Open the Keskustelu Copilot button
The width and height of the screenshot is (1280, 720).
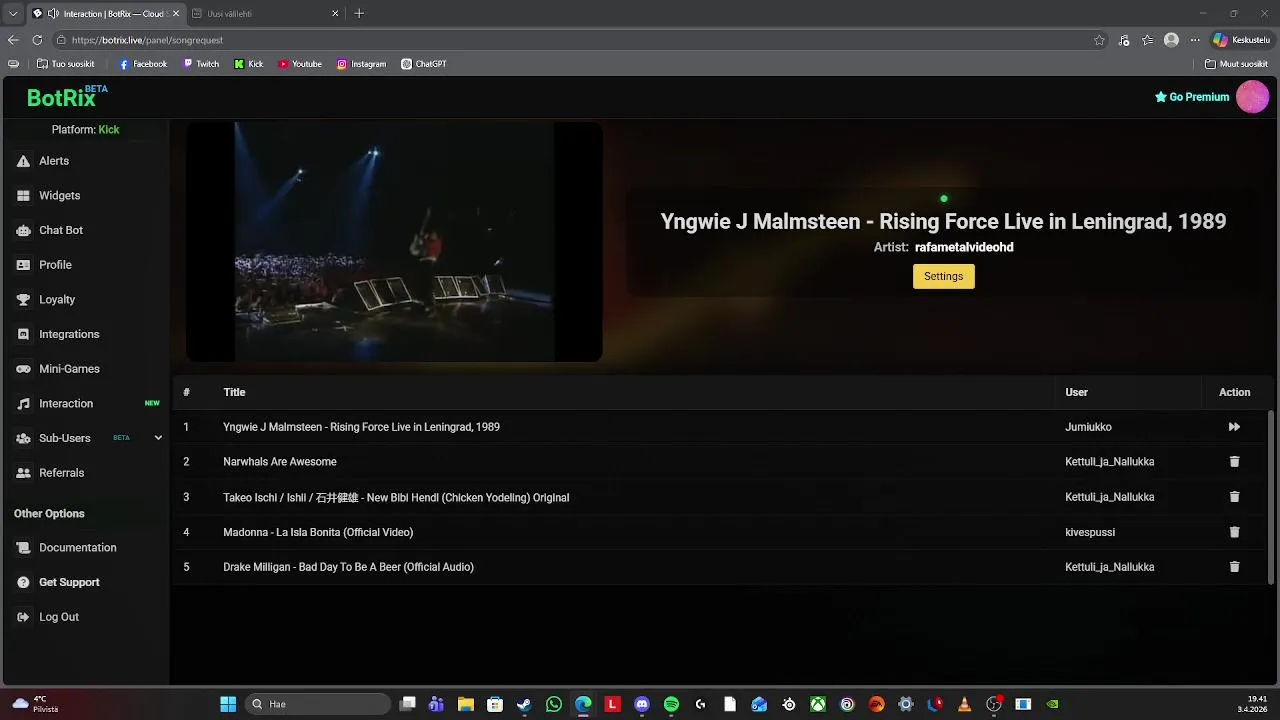[1241, 40]
